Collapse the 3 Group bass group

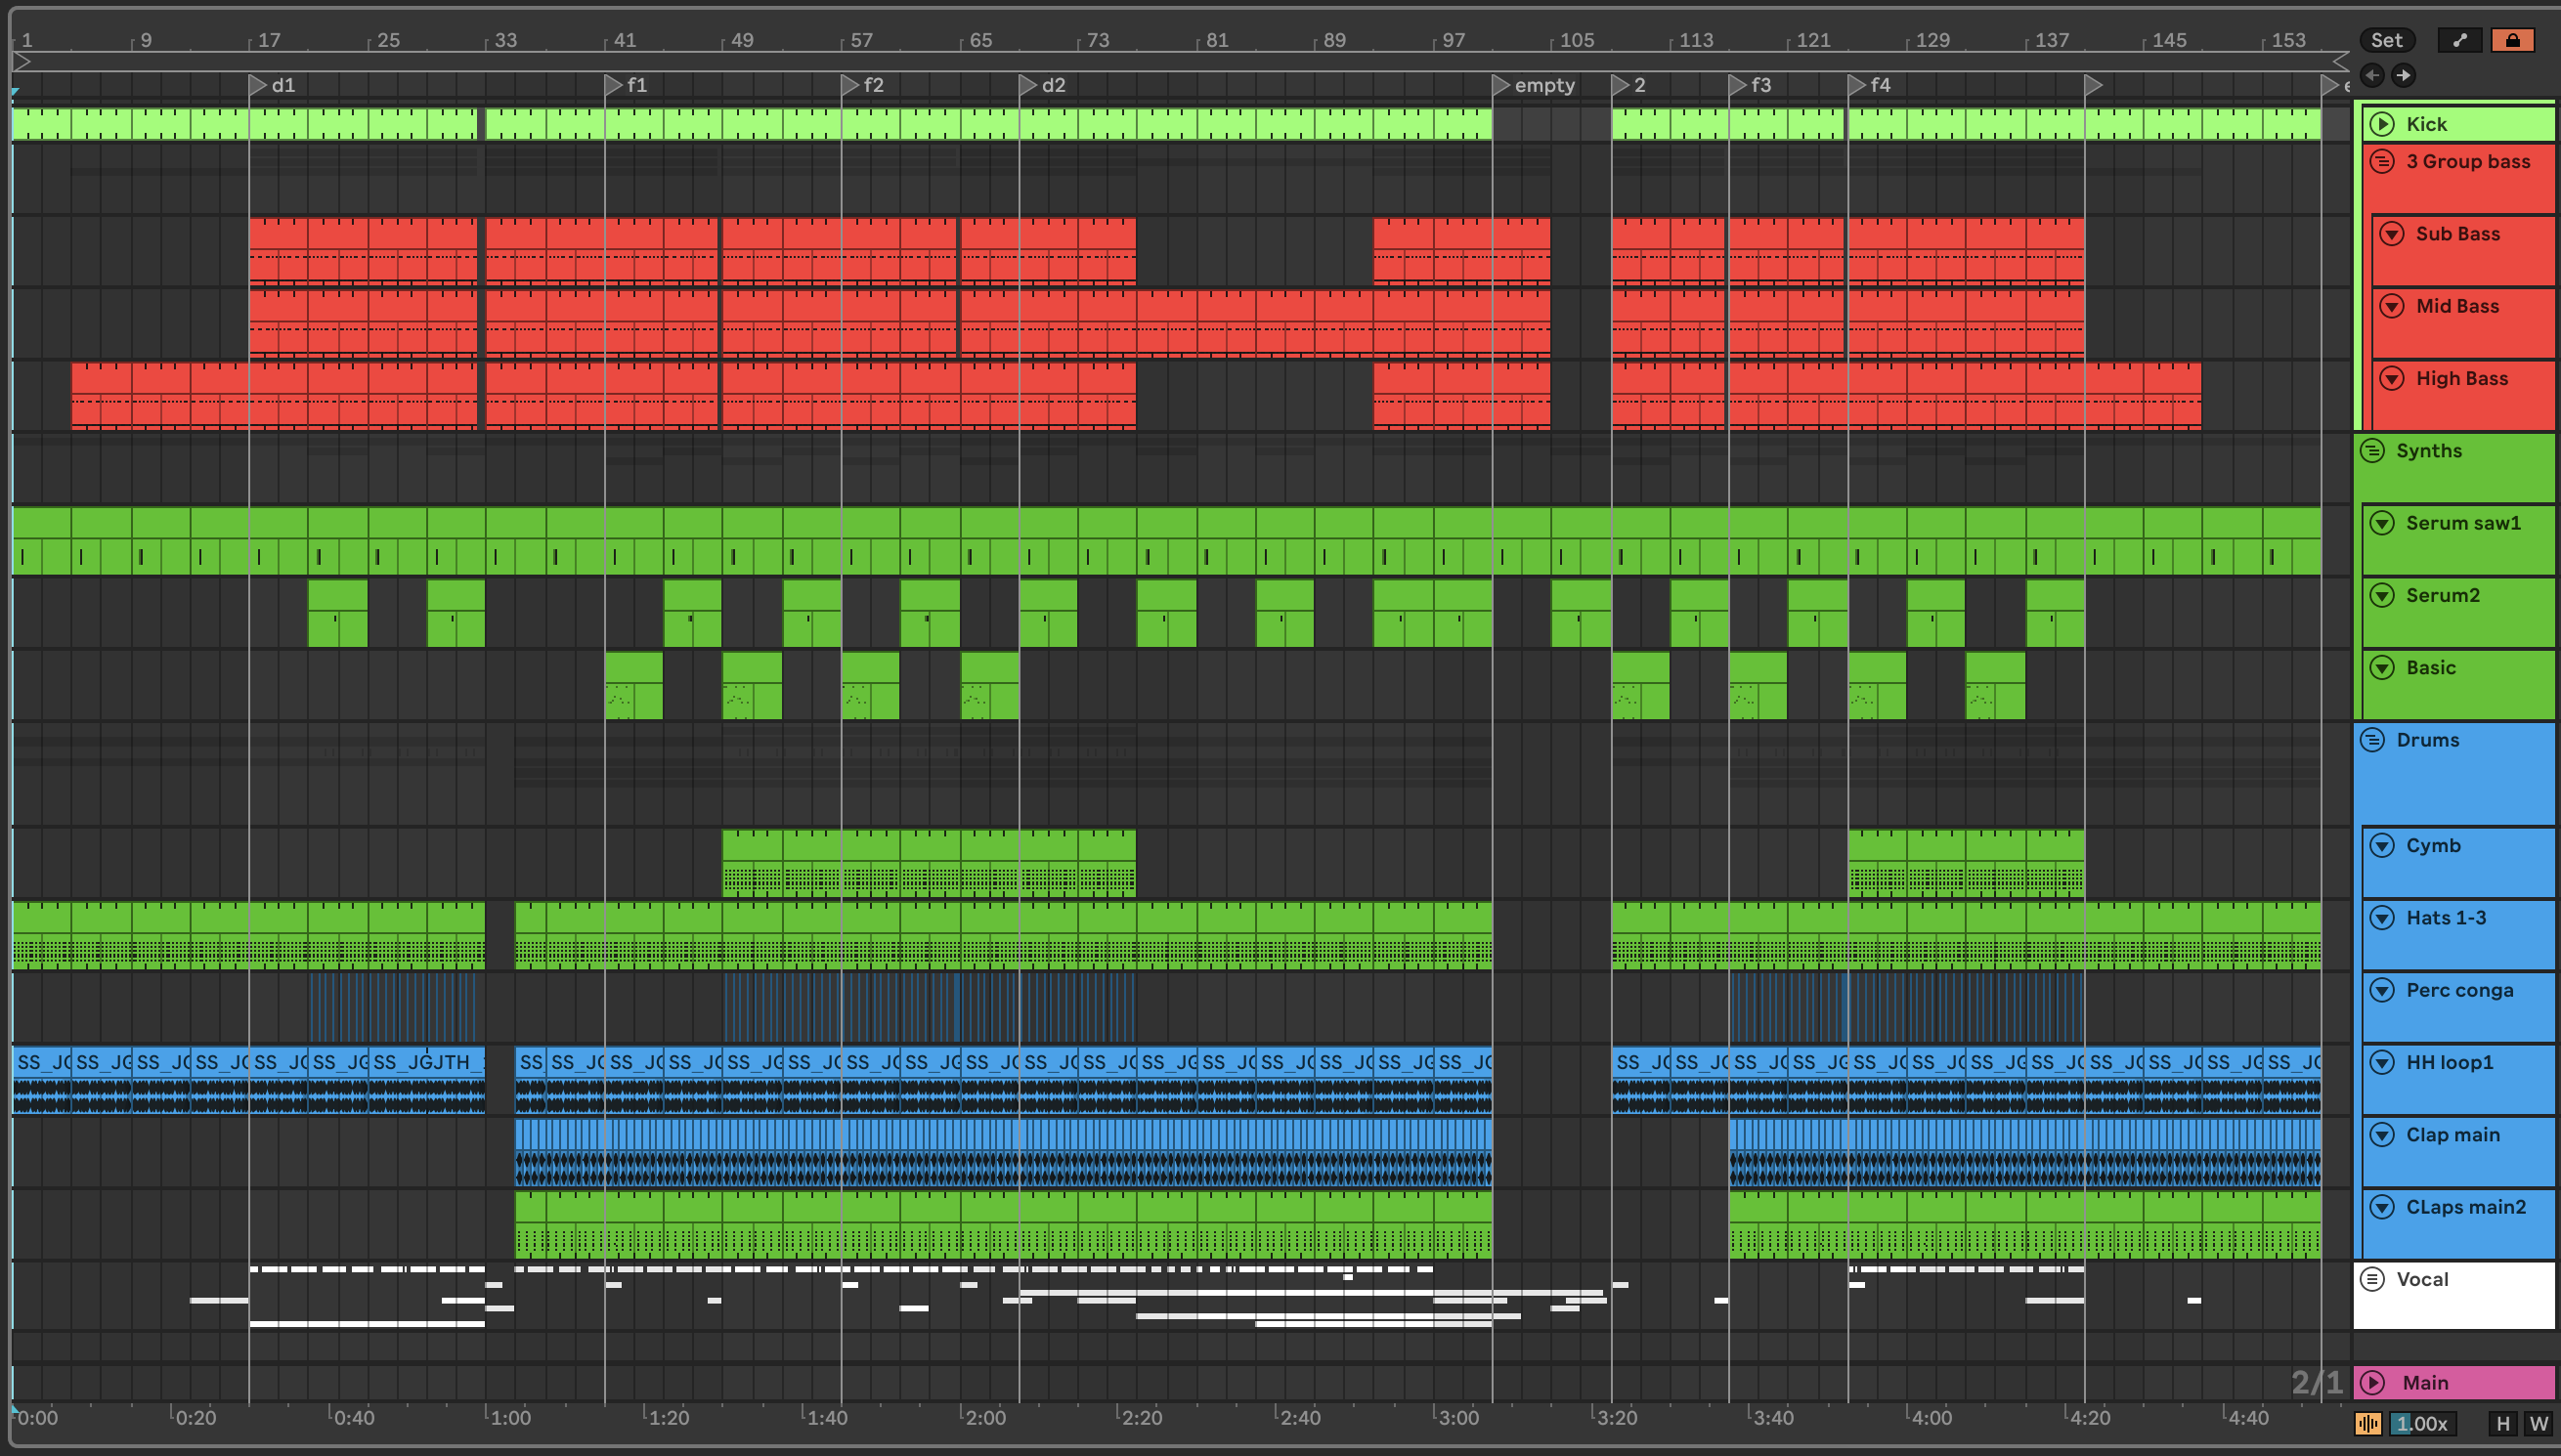(2382, 161)
